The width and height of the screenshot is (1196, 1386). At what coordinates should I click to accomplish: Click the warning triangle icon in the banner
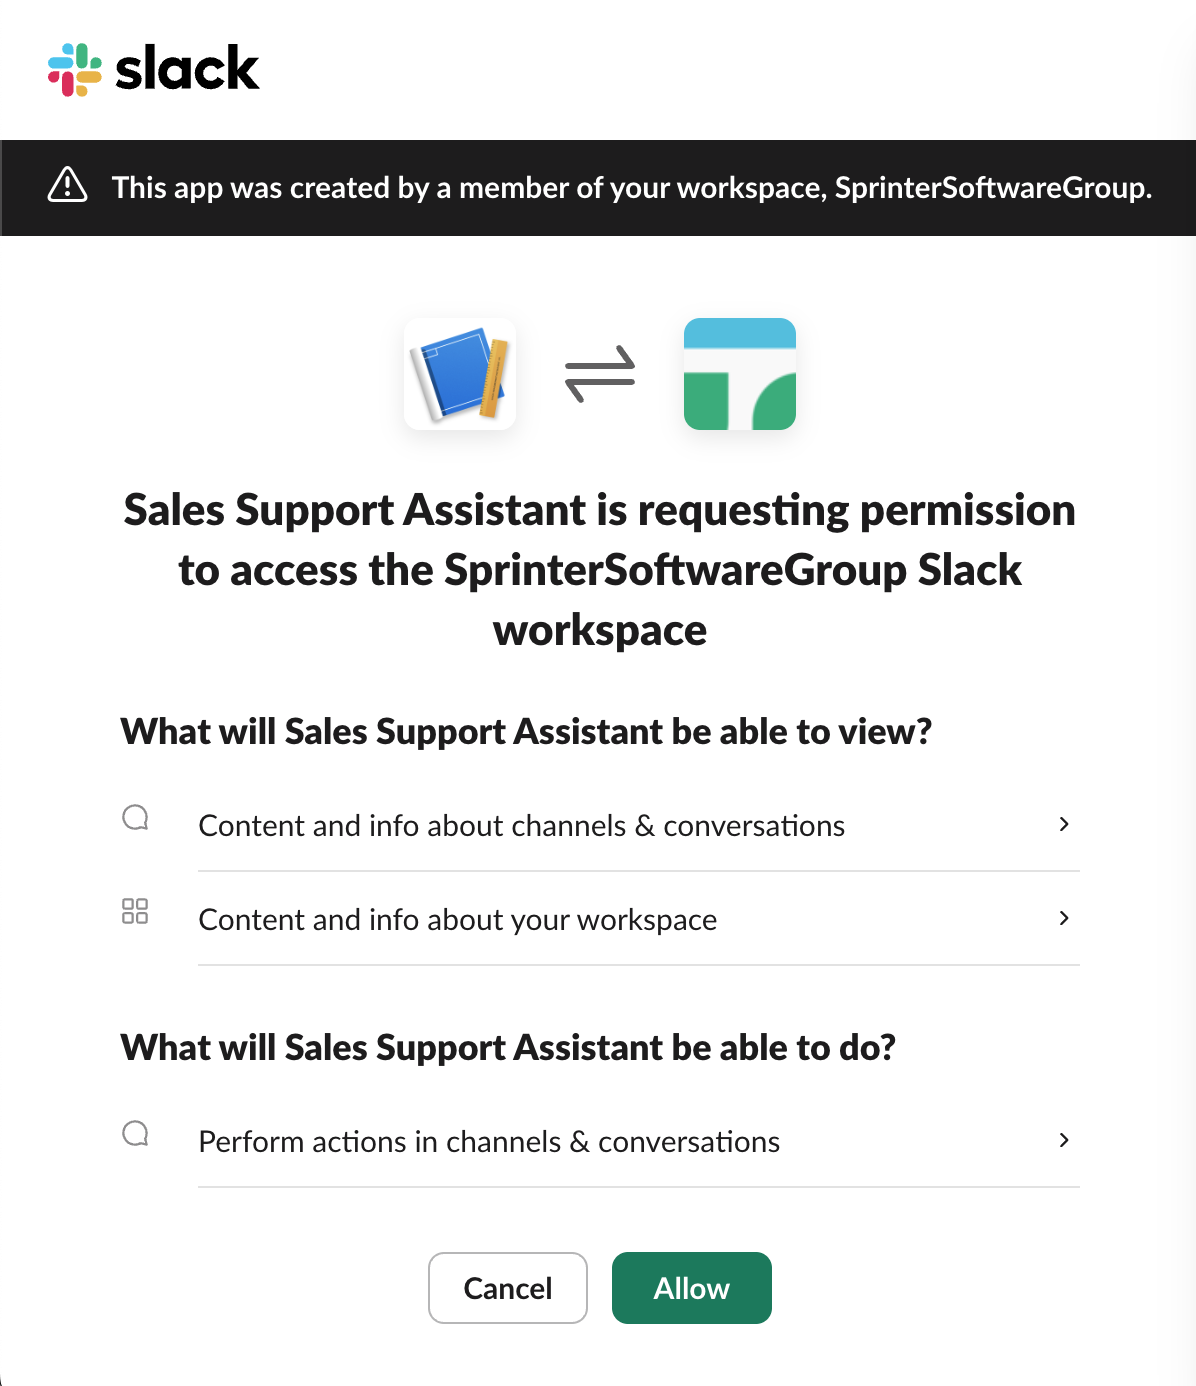click(66, 187)
